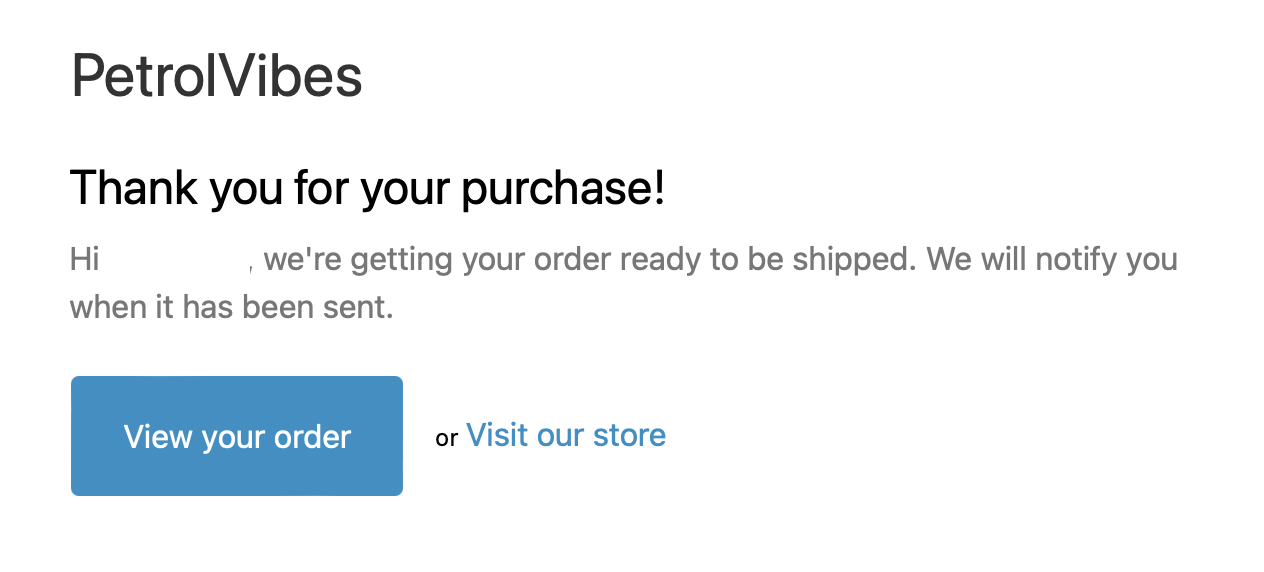
Task: Click the redacted customer name after Hi
Action: coord(177,258)
